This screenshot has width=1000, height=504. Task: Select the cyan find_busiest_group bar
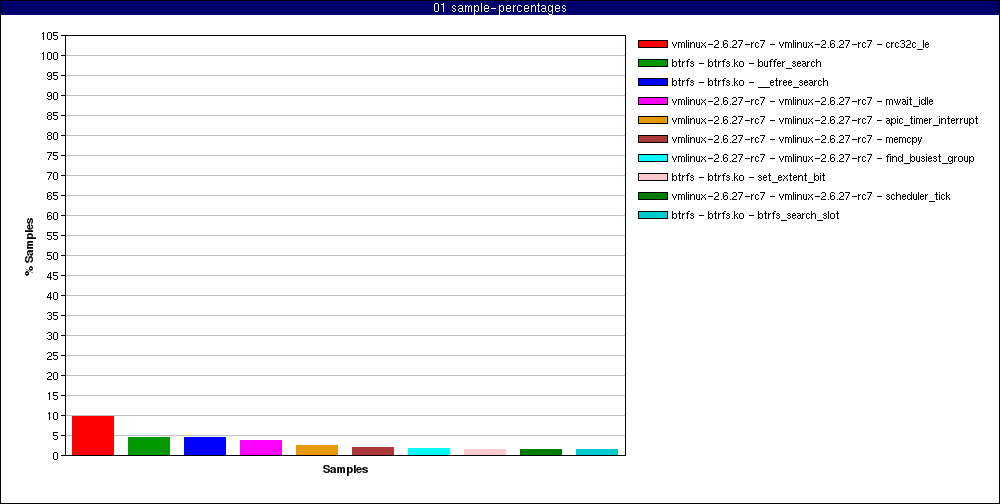click(429, 452)
